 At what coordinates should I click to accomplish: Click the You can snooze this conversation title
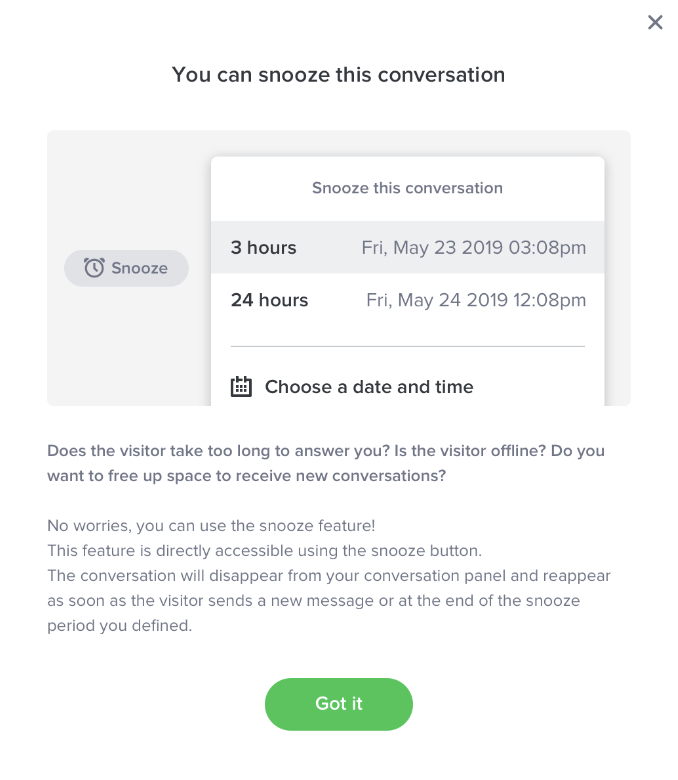pyautogui.click(x=338, y=75)
